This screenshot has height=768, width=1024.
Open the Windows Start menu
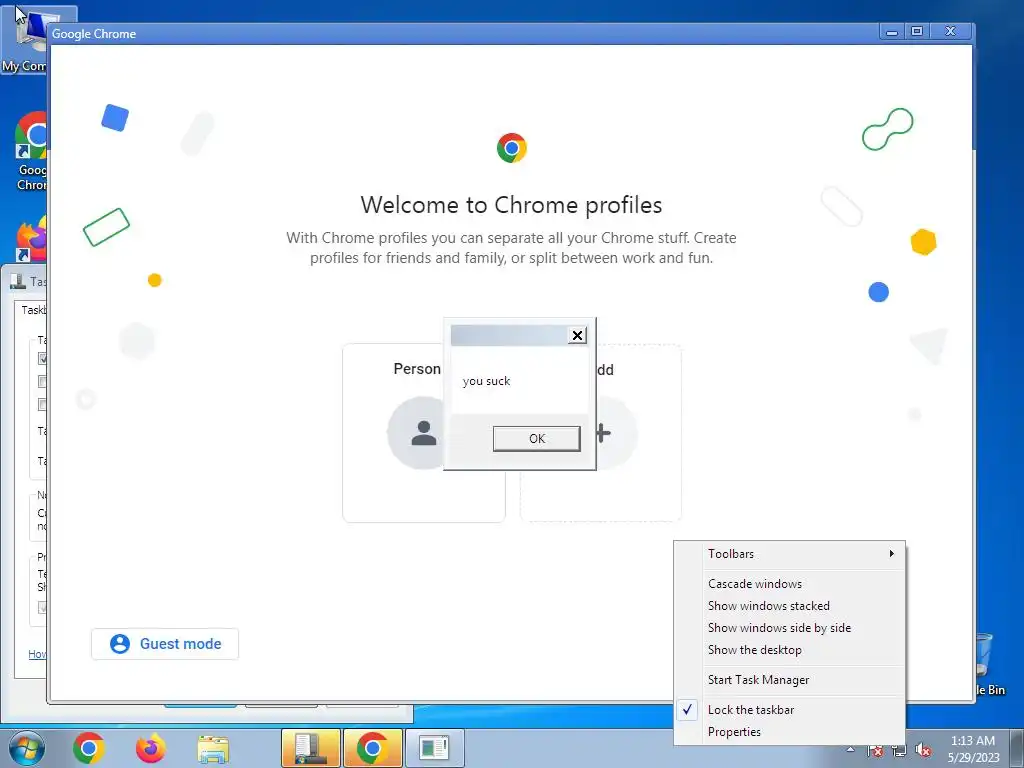click(26, 748)
